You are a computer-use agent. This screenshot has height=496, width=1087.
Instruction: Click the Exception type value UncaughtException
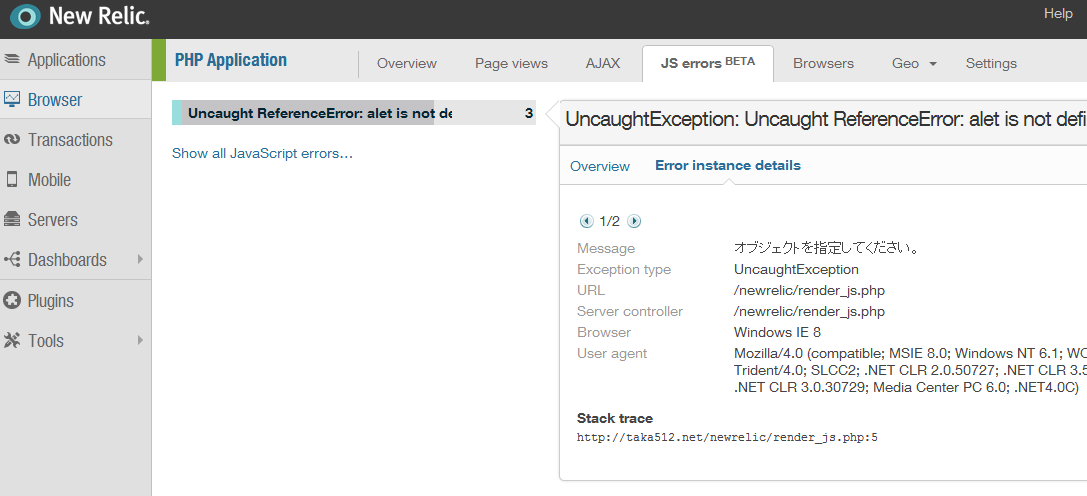coord(796,269)
